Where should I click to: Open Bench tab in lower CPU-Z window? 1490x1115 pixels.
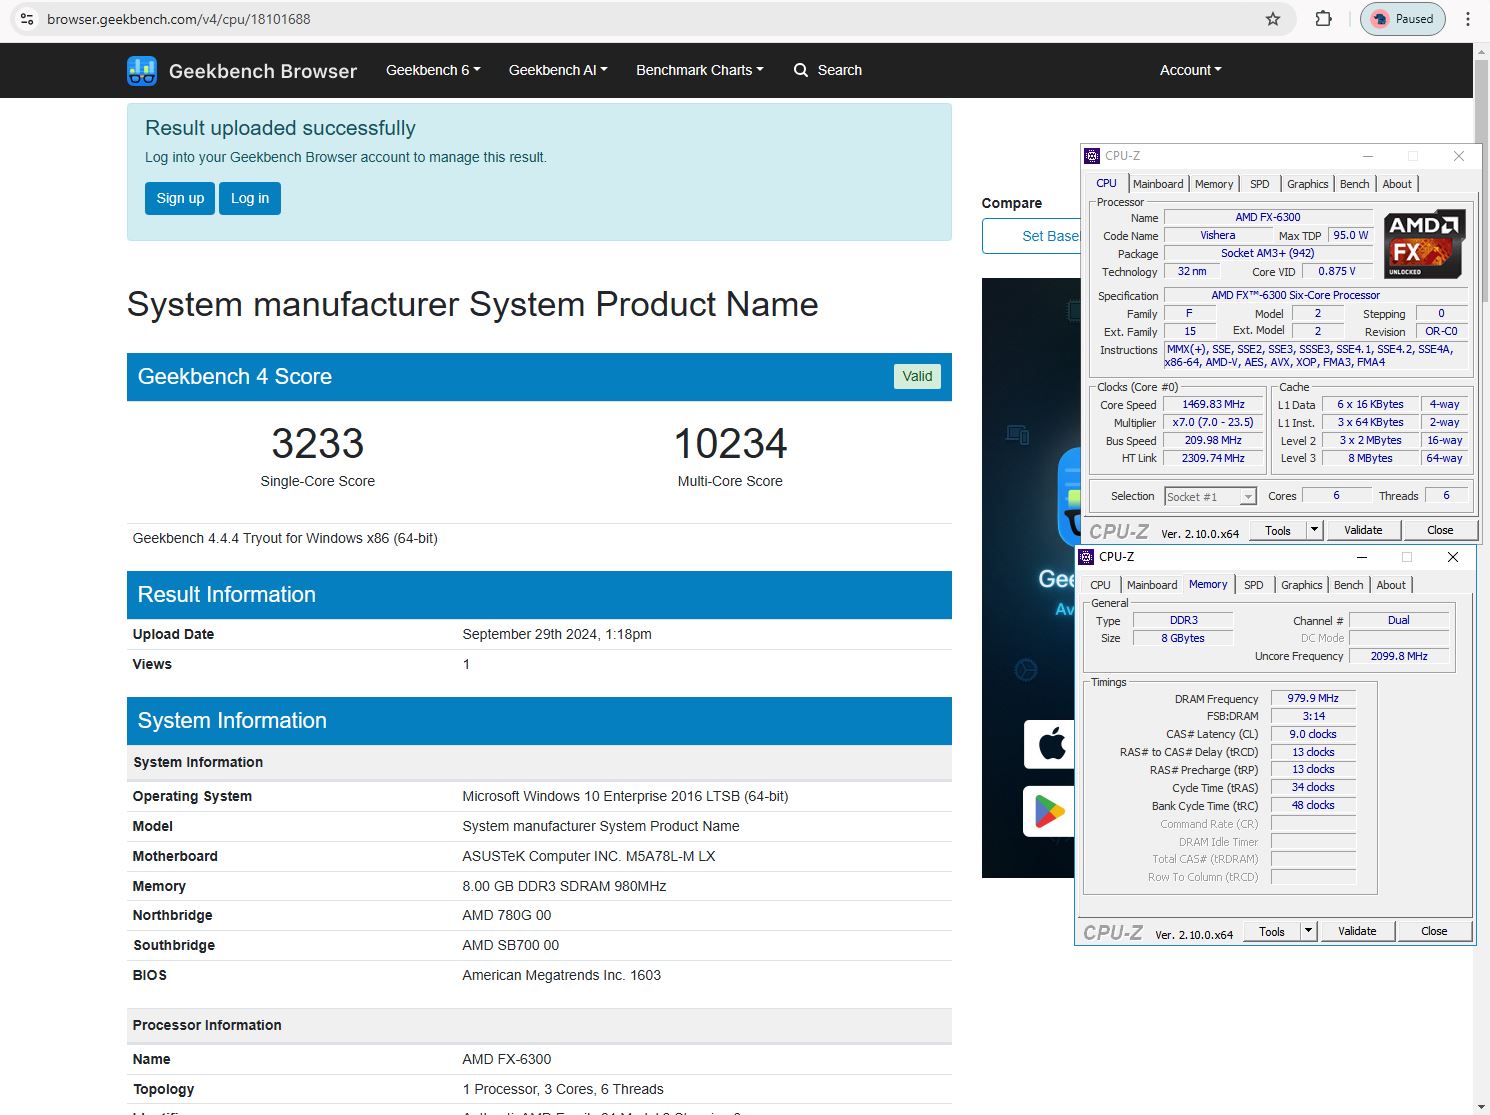tap(1348, 585)
